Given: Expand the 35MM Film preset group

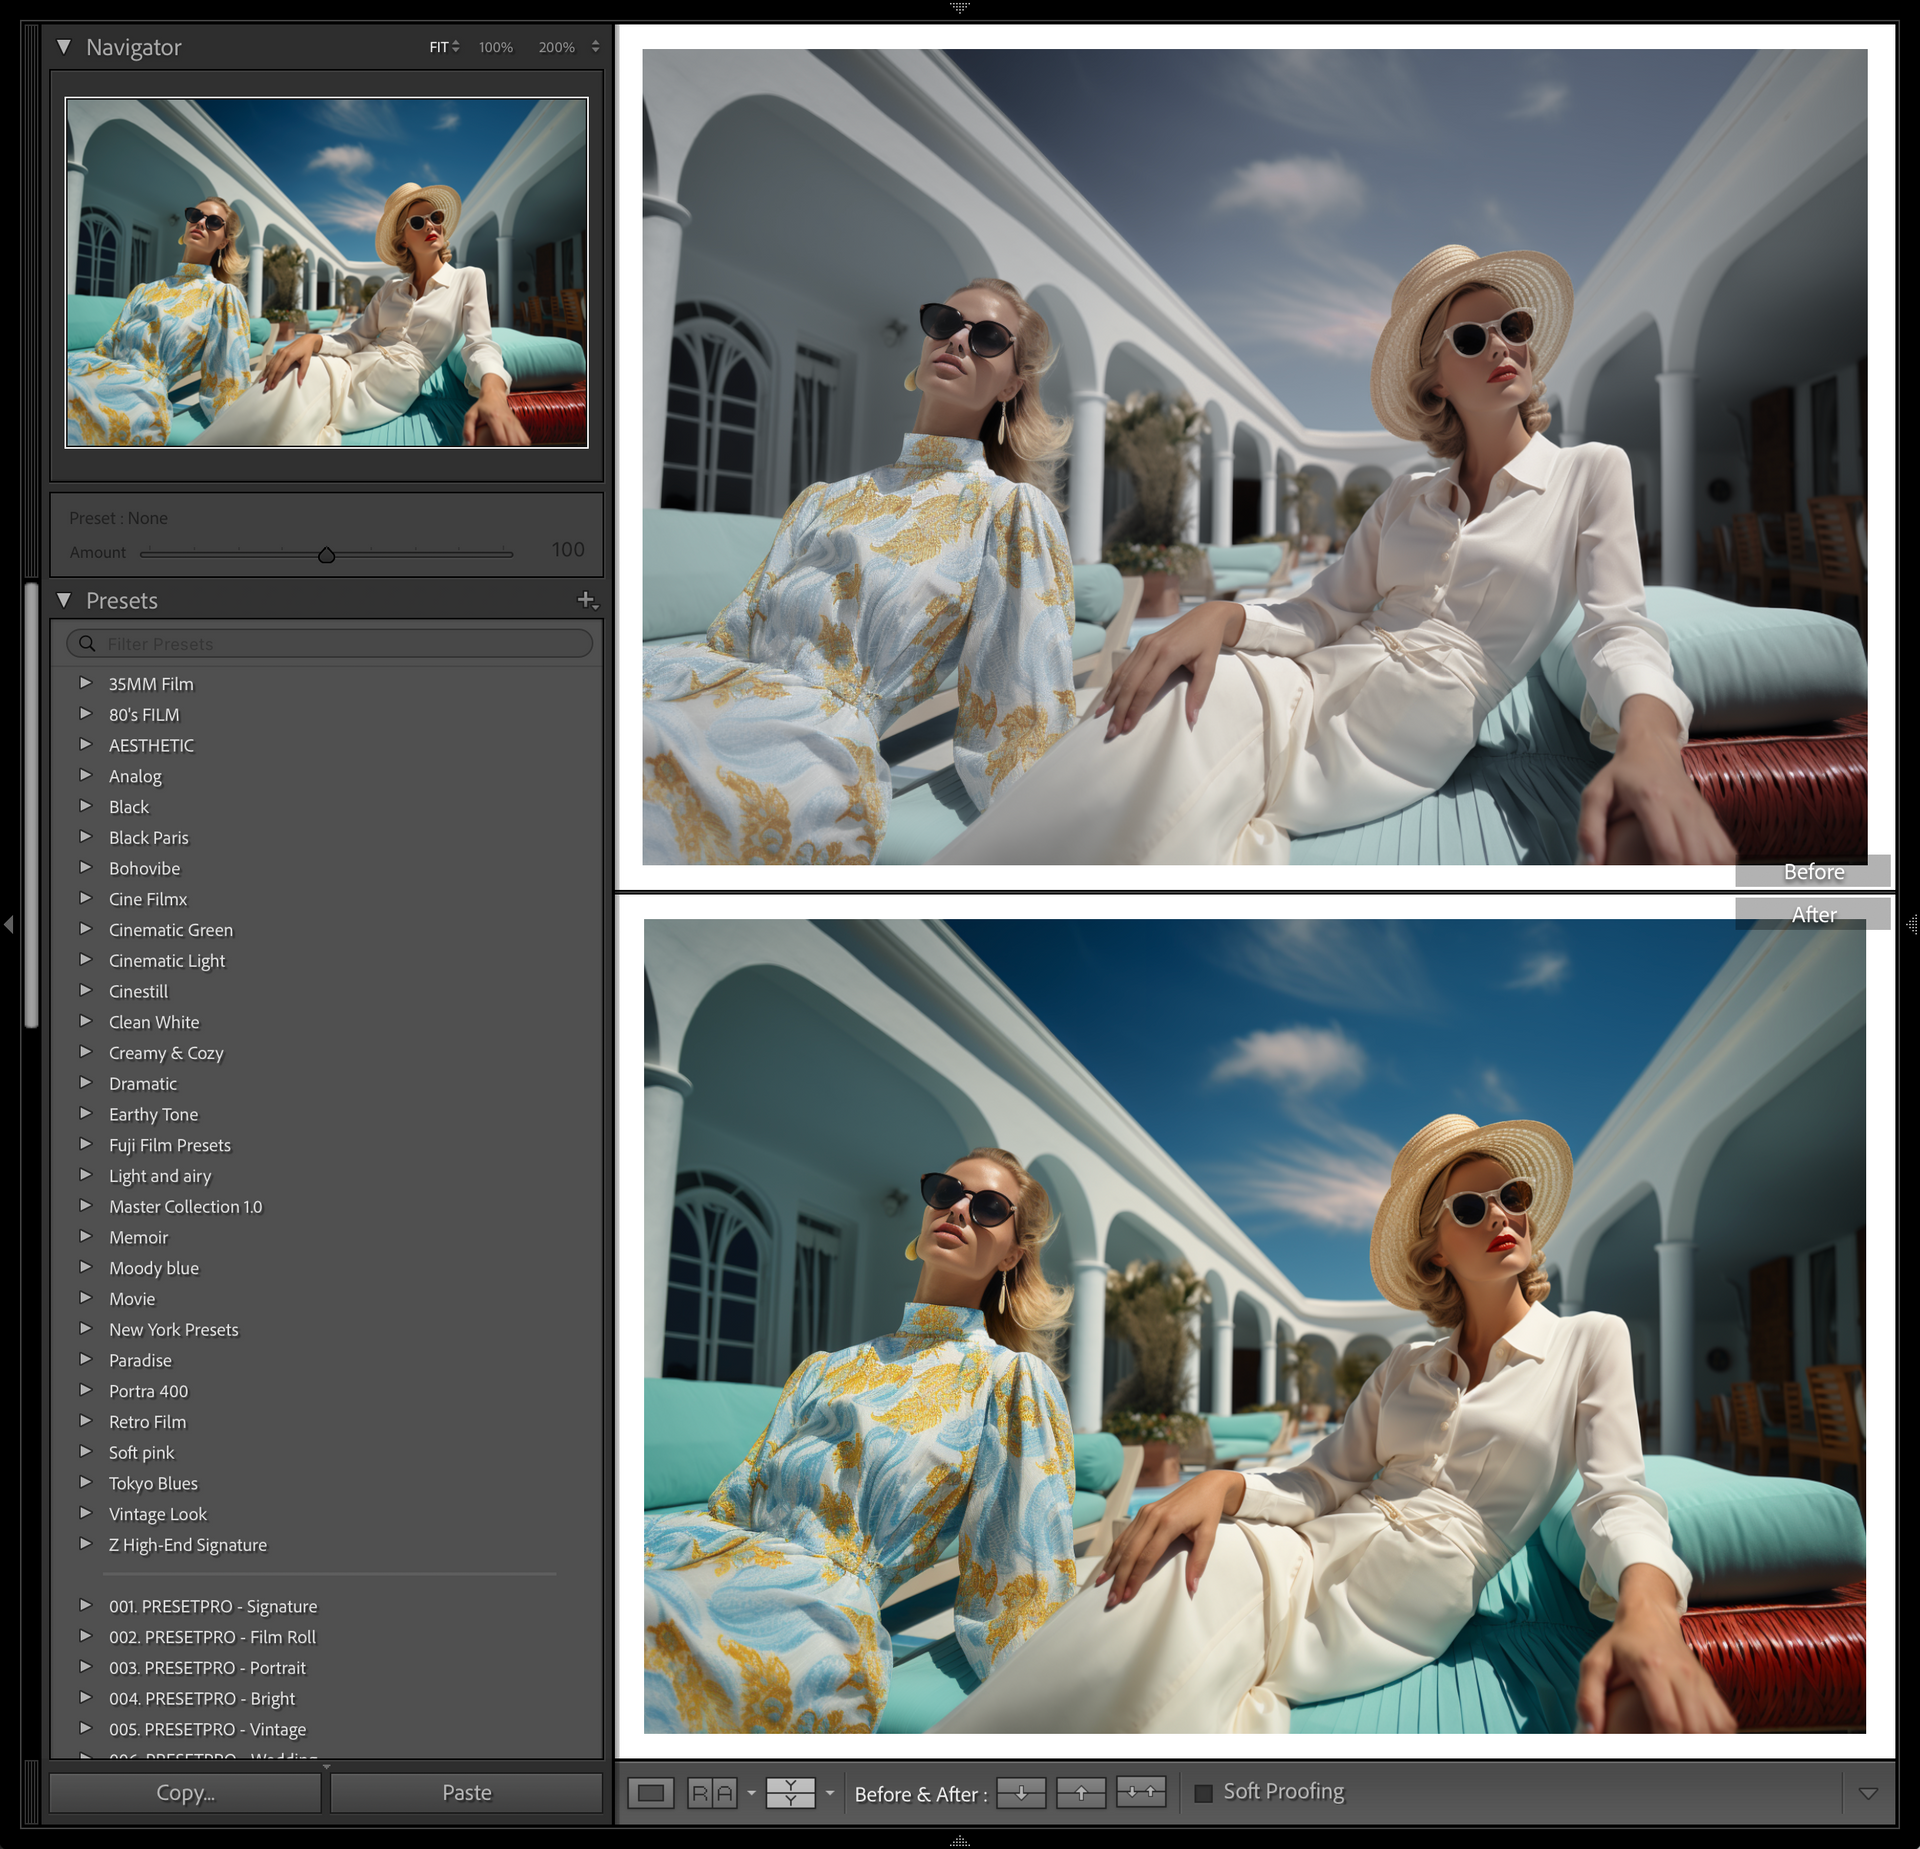Looking at the screenshot, I should (85, 683).
